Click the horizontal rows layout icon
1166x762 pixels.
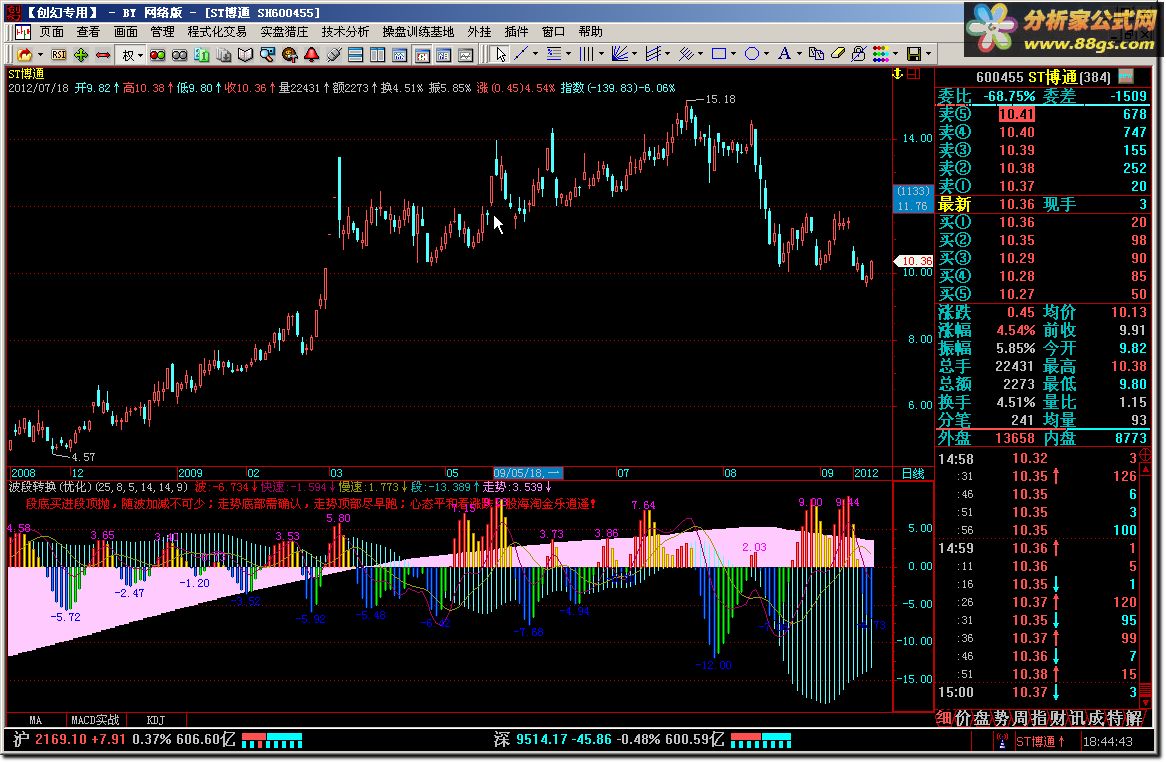pos(355,54)
